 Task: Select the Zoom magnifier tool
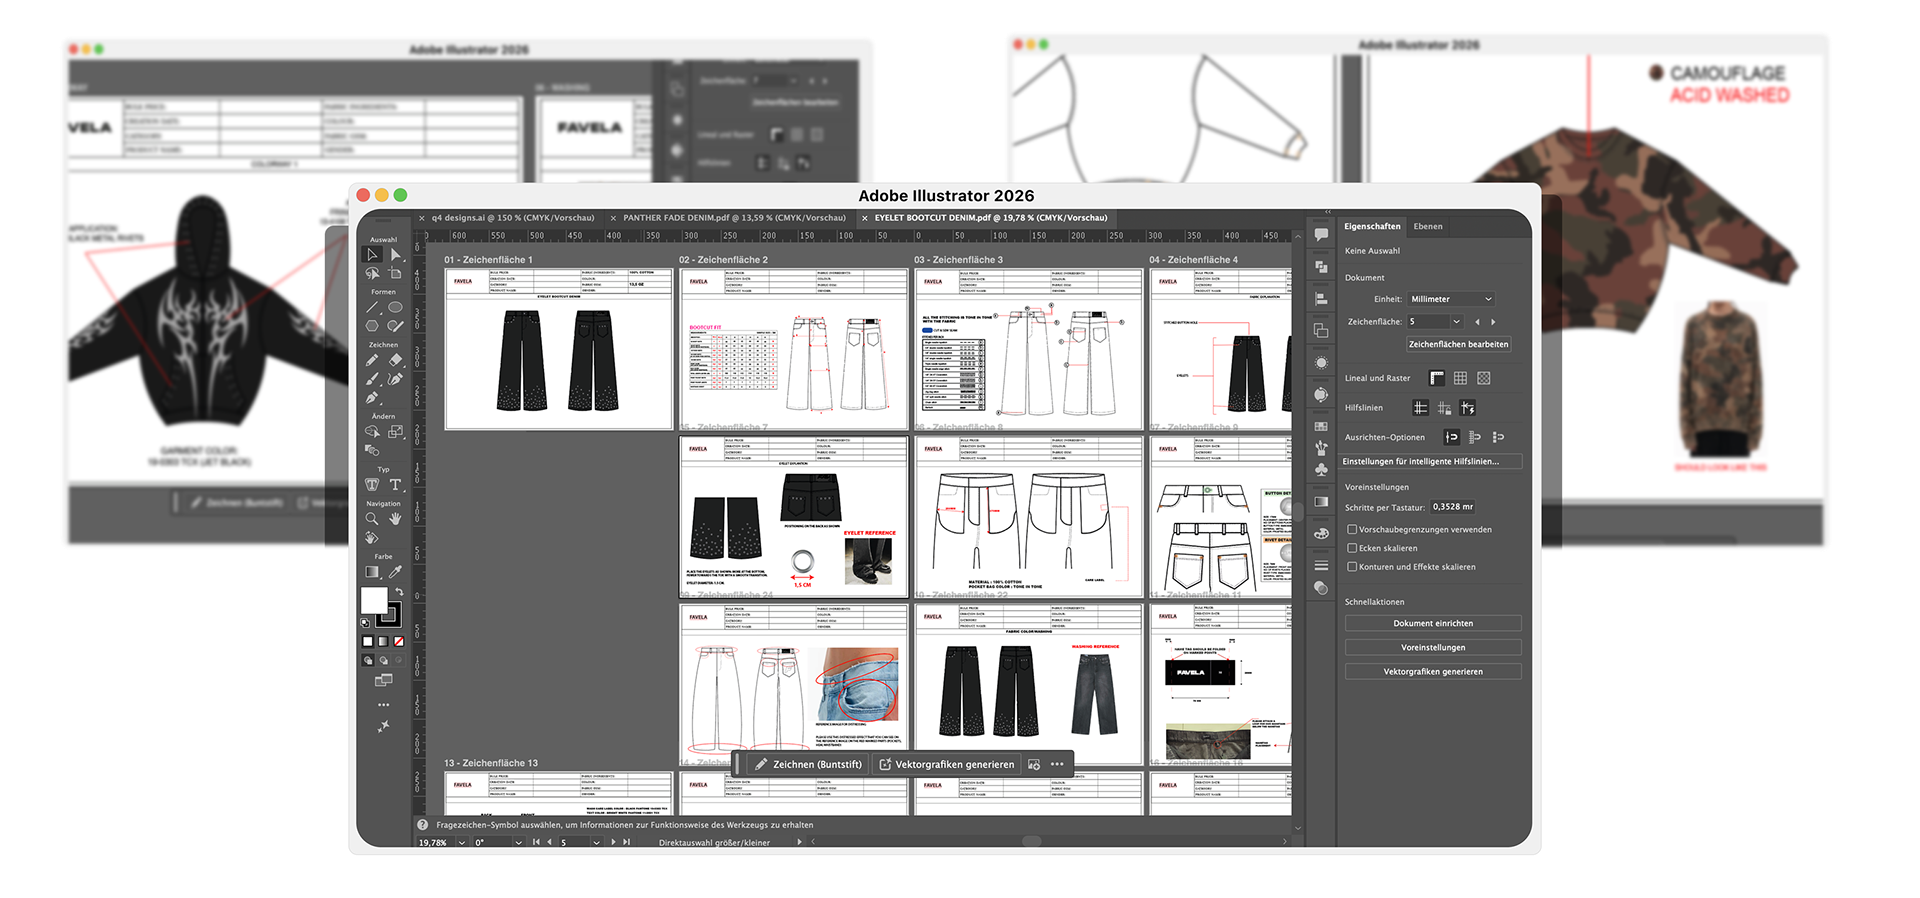point(372,519)
